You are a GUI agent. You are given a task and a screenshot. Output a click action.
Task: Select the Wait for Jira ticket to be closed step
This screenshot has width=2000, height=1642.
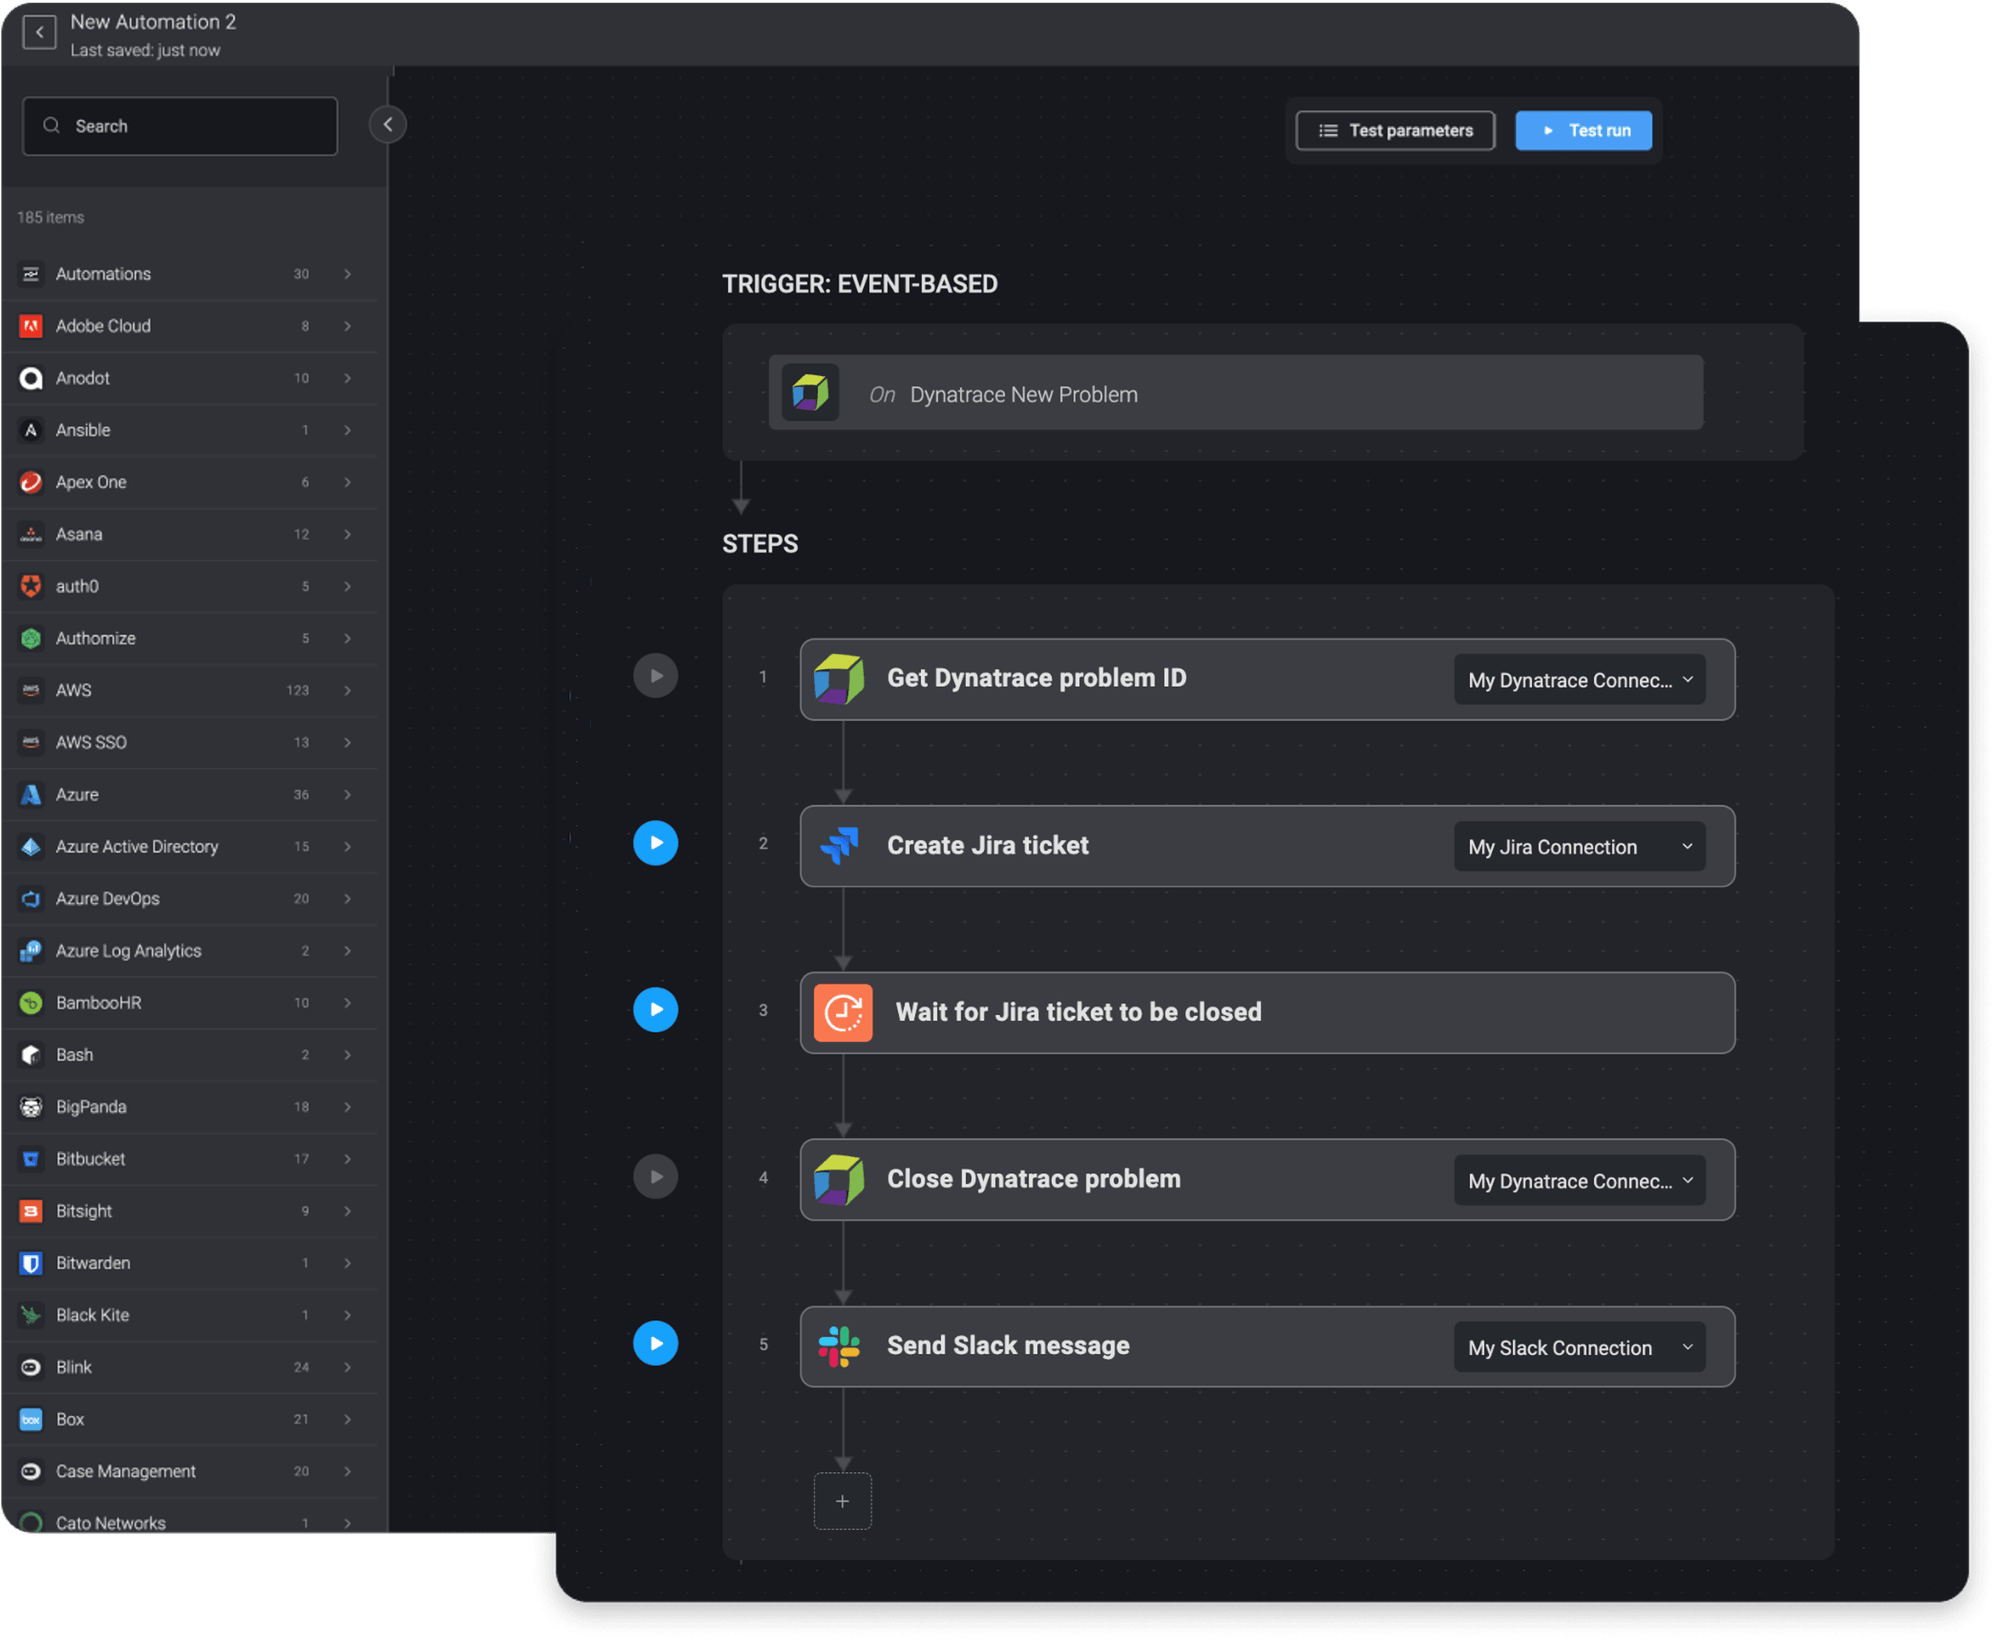(1268, 1013)
